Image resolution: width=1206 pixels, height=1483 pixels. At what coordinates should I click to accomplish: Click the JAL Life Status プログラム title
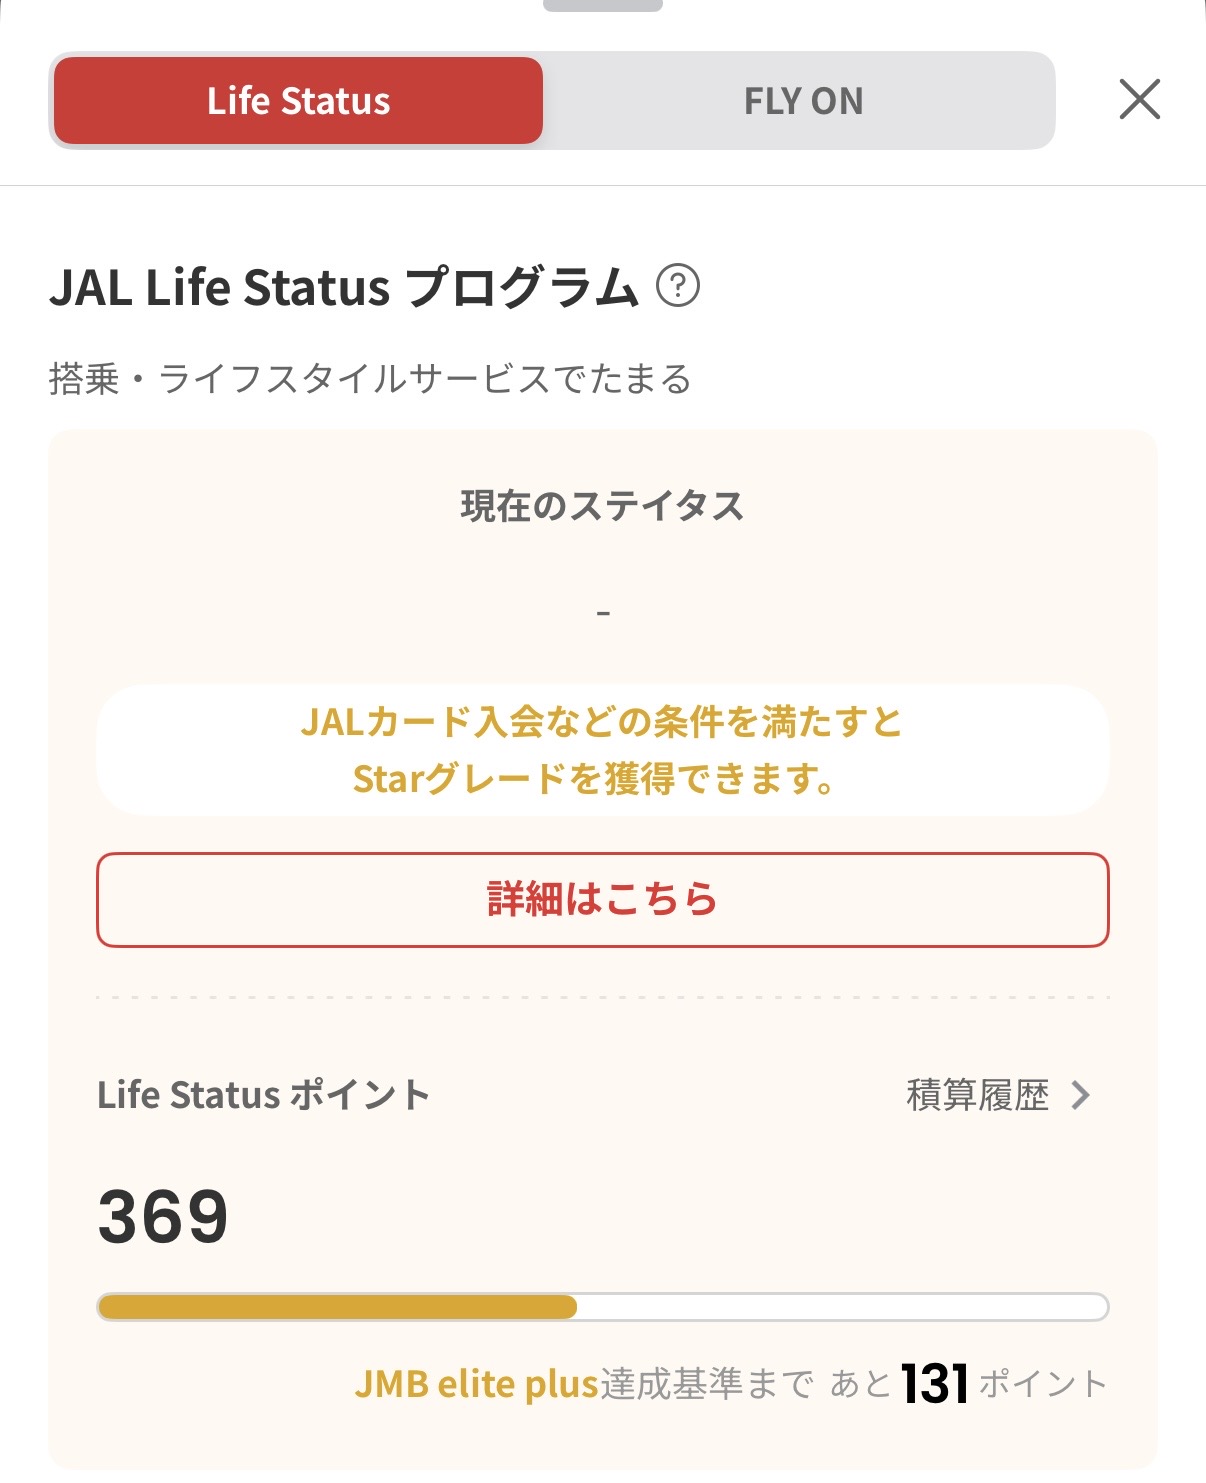[x=343, y=287]
